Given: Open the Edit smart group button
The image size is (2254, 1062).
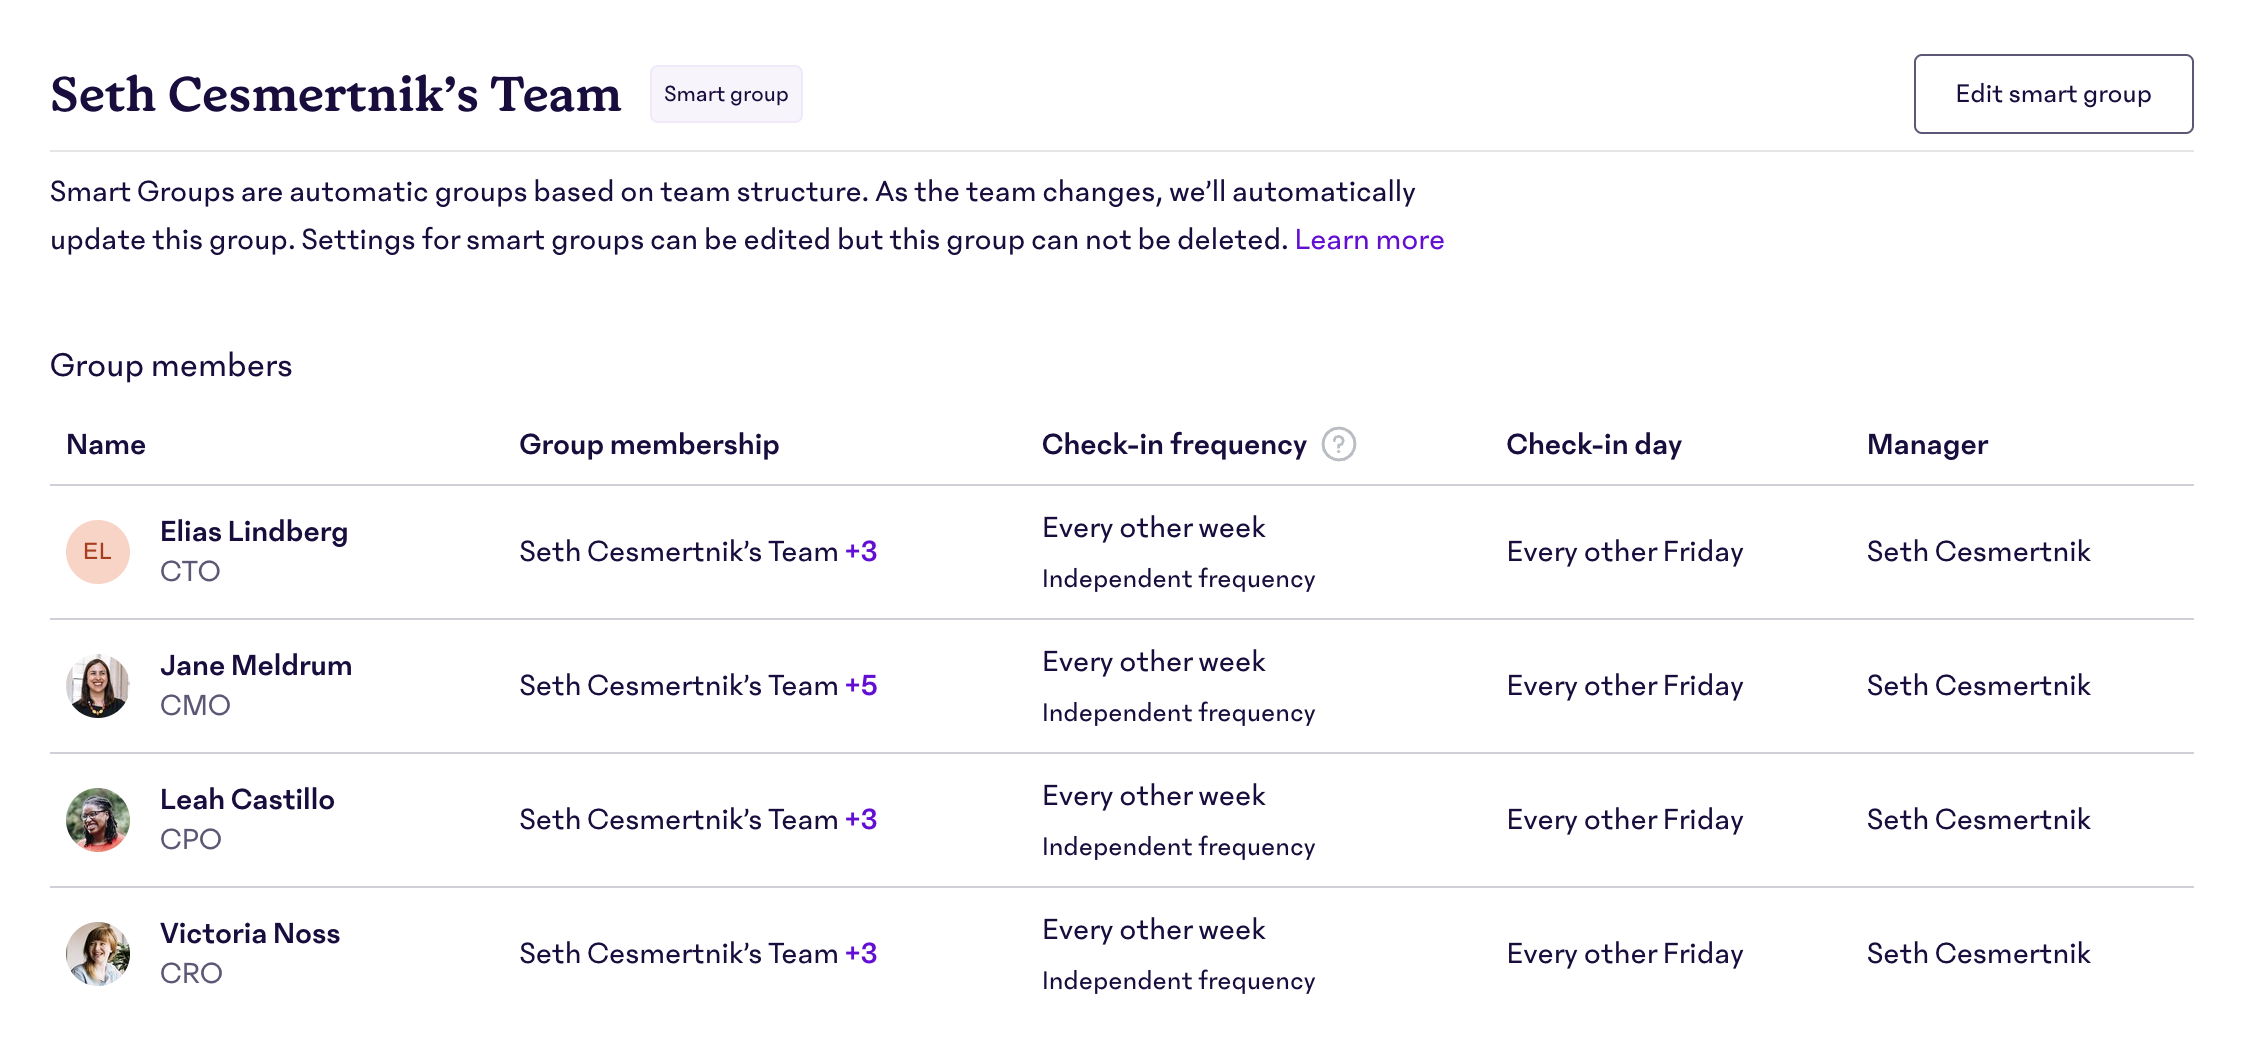Looking at the screenshot, I should coord(2052,94).
